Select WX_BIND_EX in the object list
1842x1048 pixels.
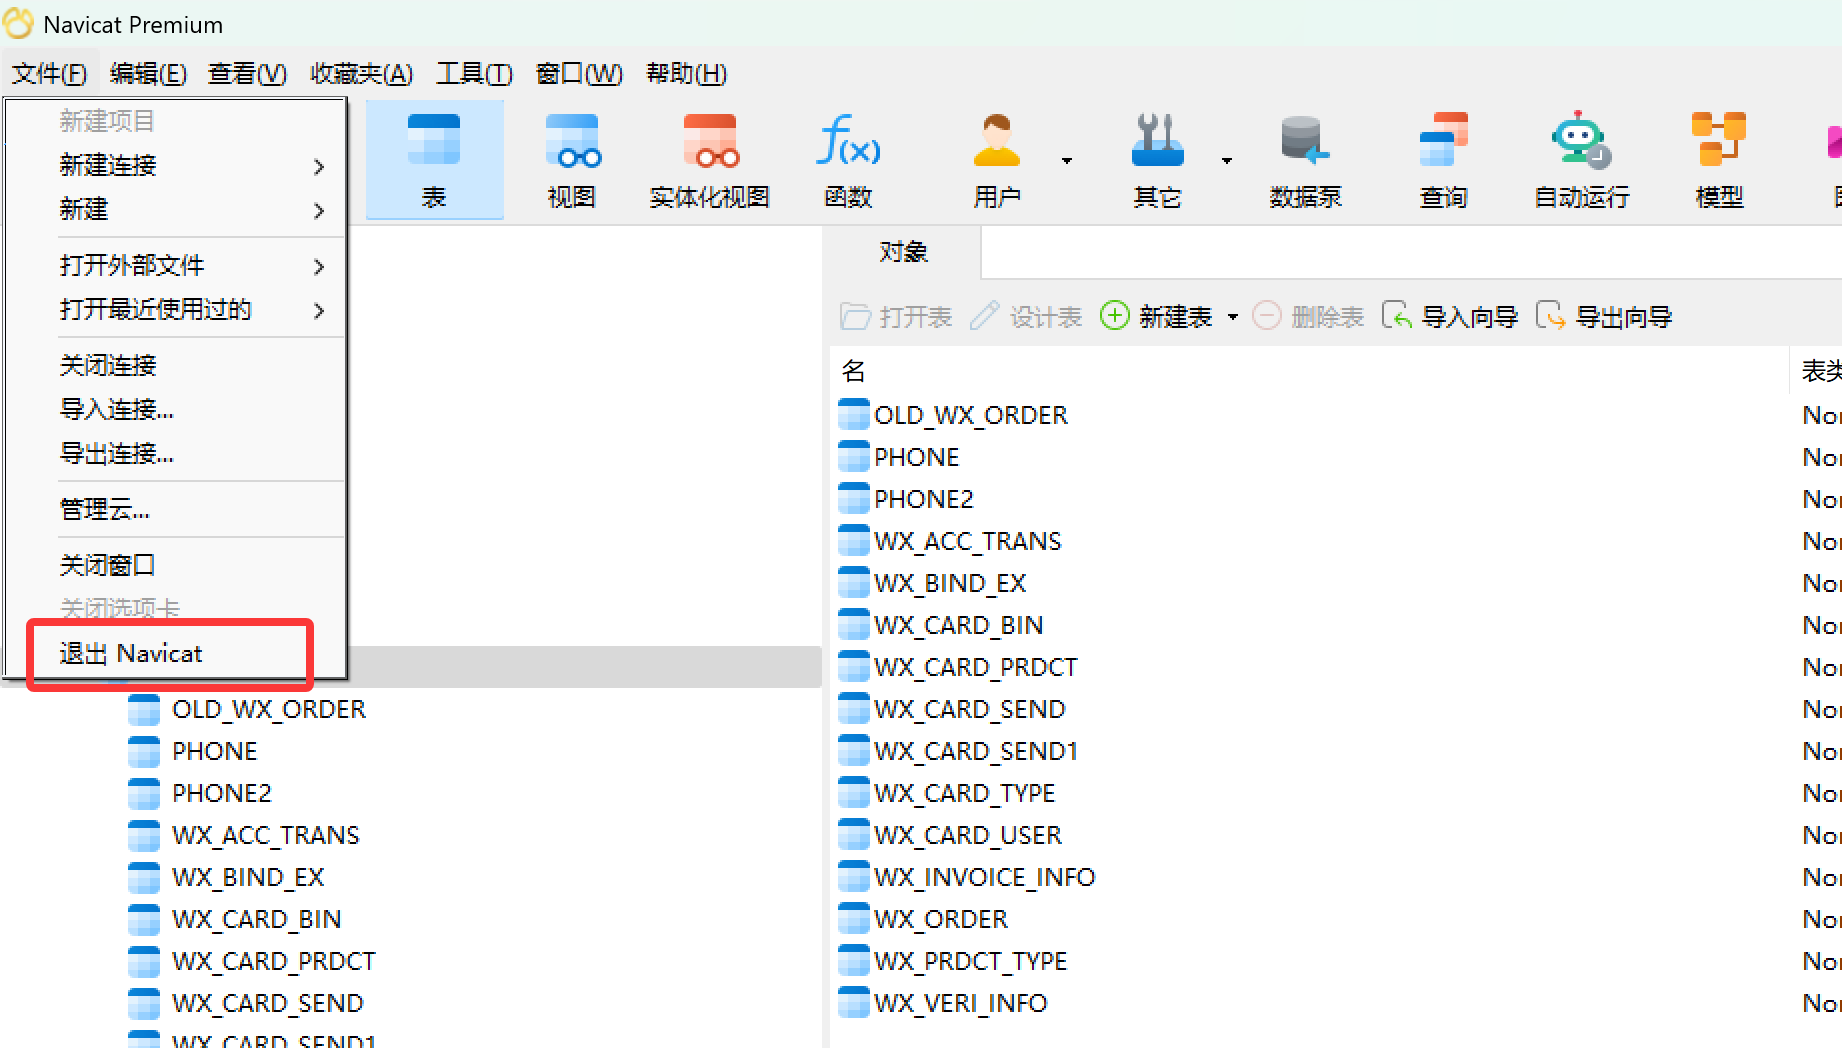coord(932,583)
